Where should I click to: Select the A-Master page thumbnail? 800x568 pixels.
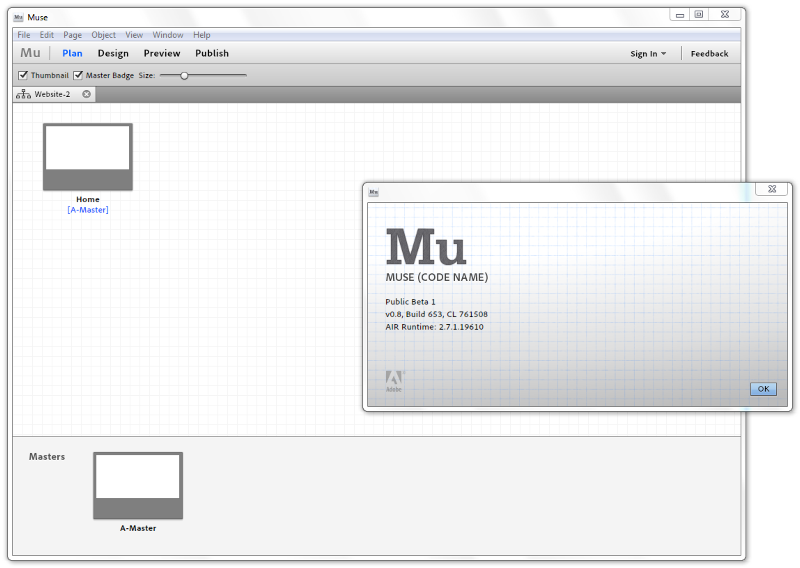pos(138,485)
